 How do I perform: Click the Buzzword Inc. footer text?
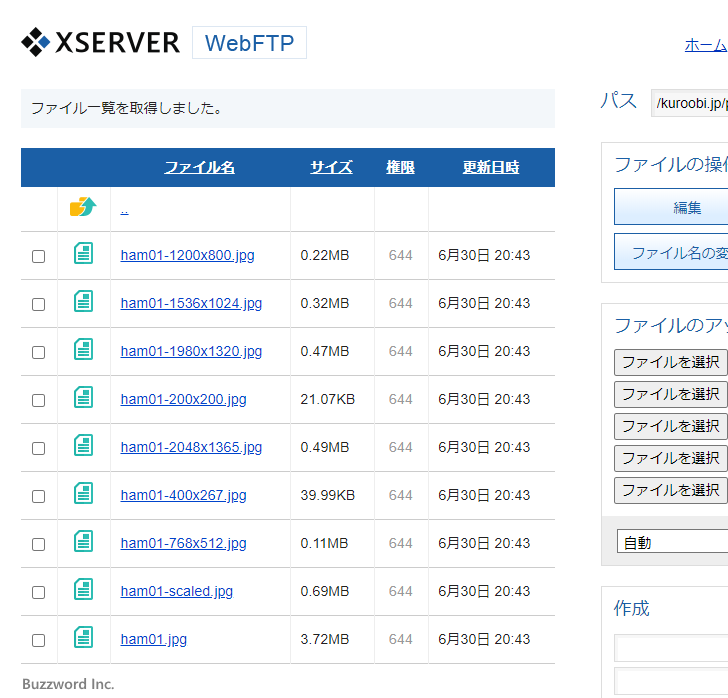68,684
